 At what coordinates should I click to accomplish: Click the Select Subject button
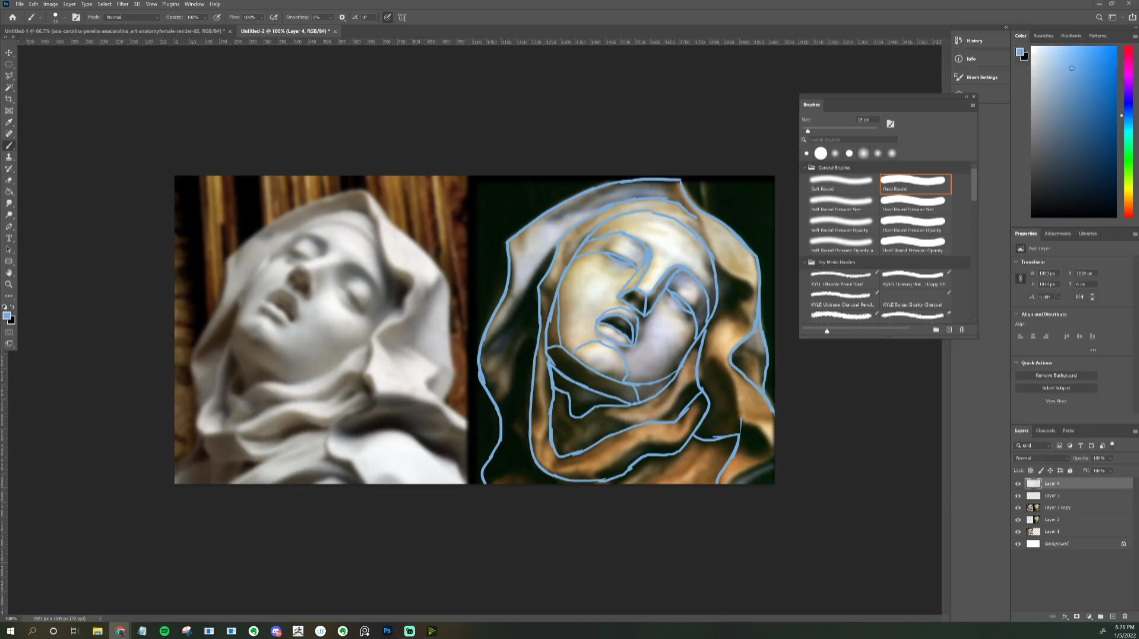tap(1056, 388)
